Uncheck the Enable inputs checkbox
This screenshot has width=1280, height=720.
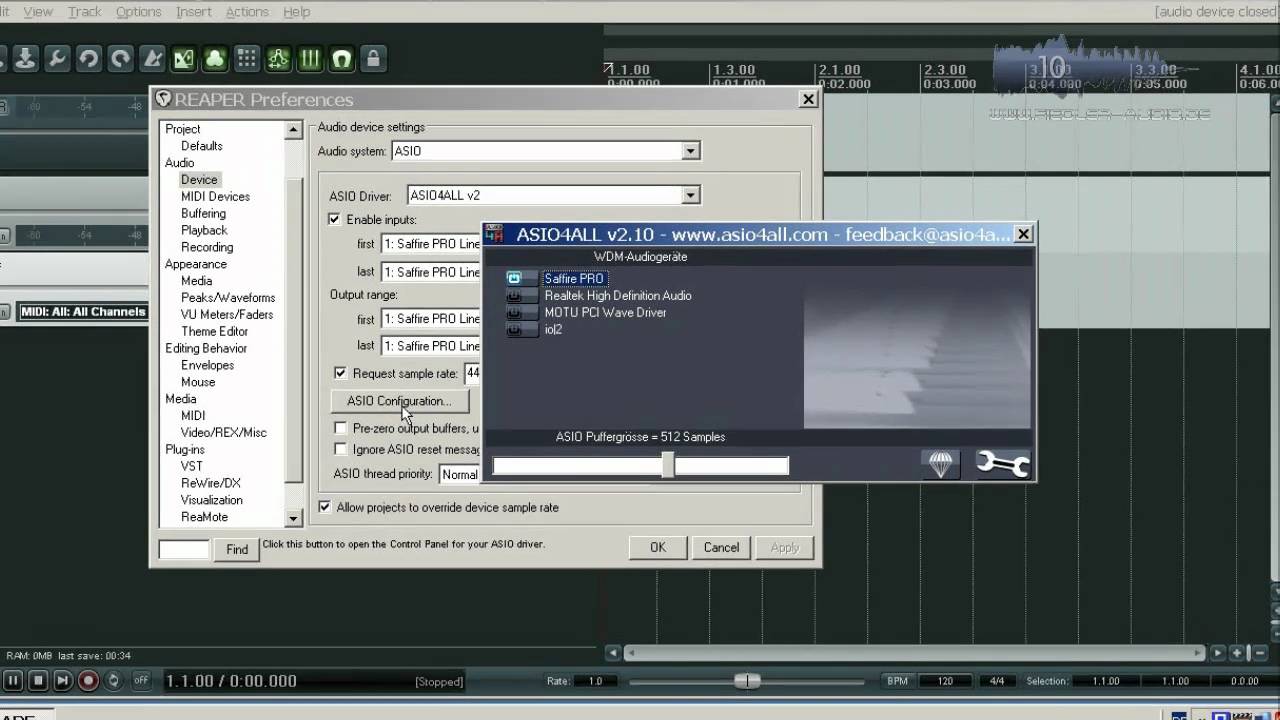335,219
